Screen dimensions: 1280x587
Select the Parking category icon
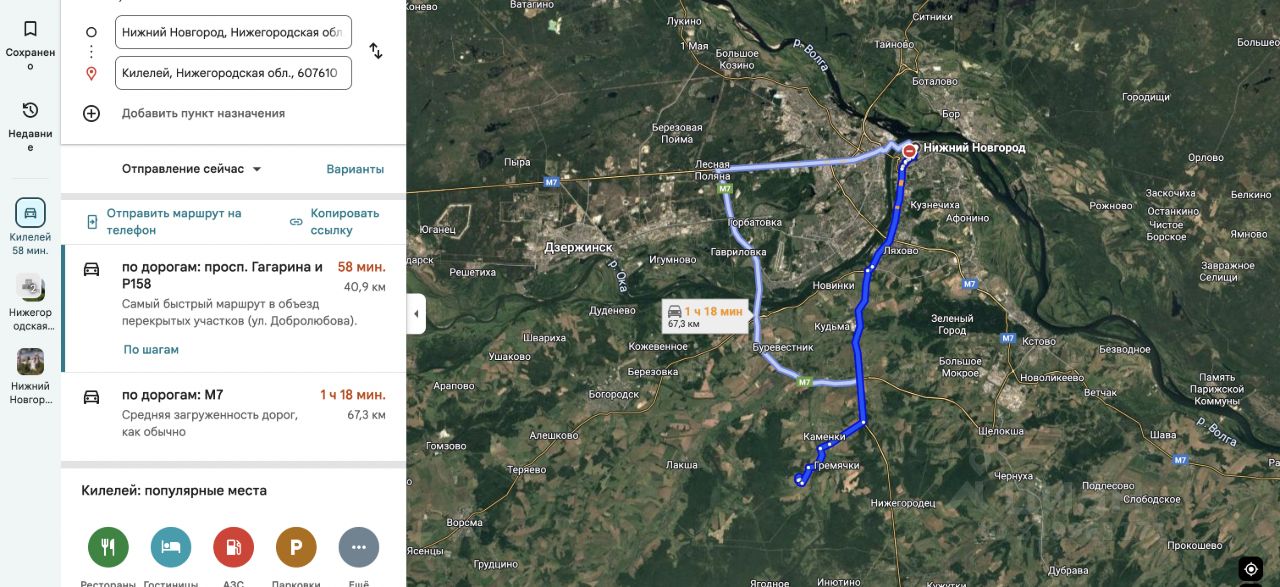click(x=296, y=547)
